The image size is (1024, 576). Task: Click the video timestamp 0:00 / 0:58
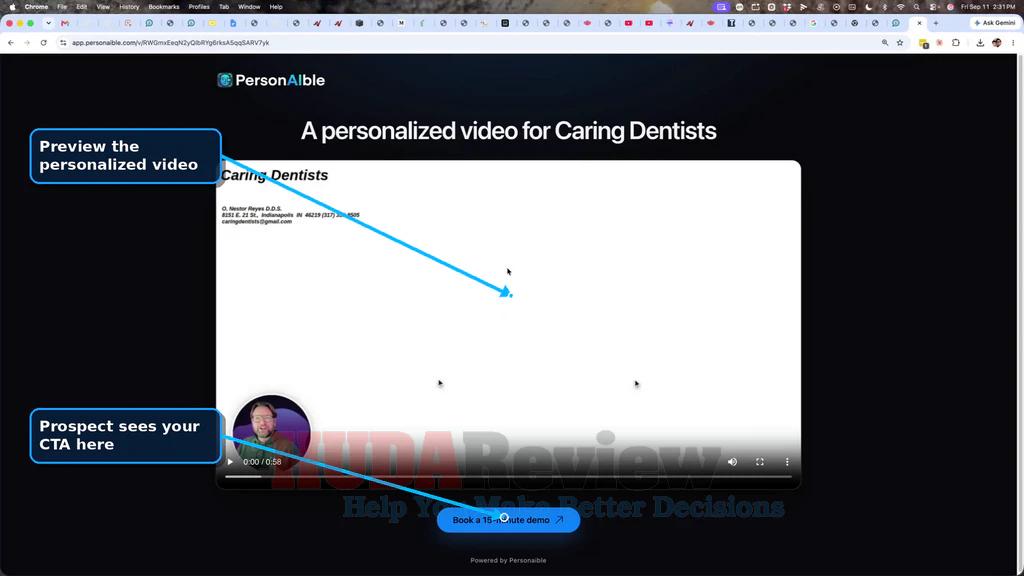262,462
